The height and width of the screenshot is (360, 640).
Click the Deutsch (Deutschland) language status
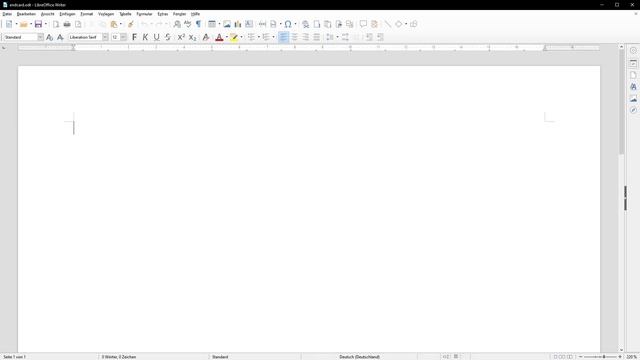(x=360, y=357)
